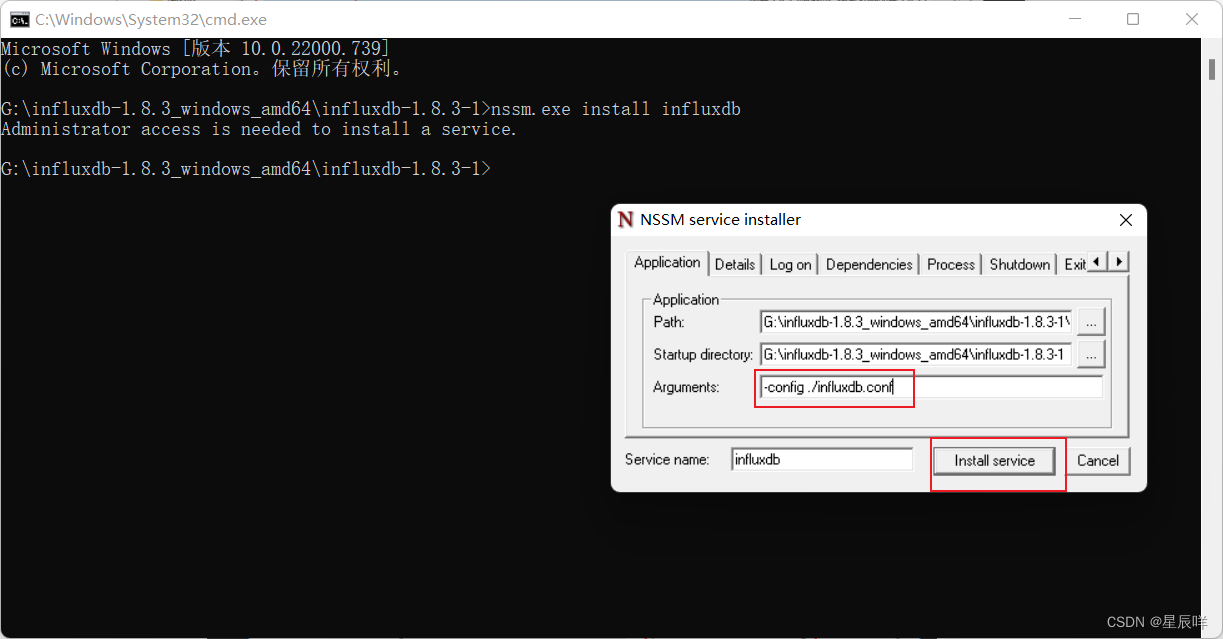
Task: Browse for the Startup directory
Action: [x=1092, y=354]
